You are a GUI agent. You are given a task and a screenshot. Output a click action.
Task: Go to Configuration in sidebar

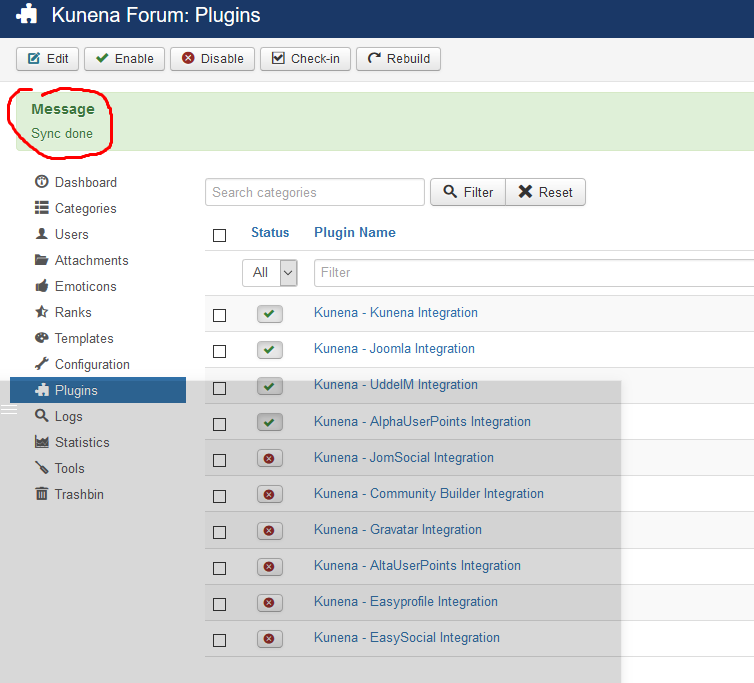tap(91, 364)
